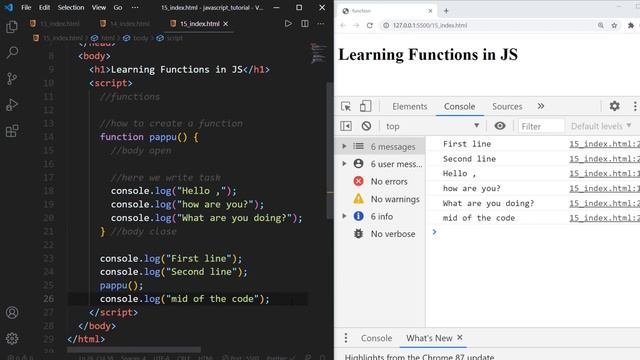This screenshot has height=360, width=640.
Task: Go back in the Chrome browser
Action: pyautogui.click(x=343, y=25)
